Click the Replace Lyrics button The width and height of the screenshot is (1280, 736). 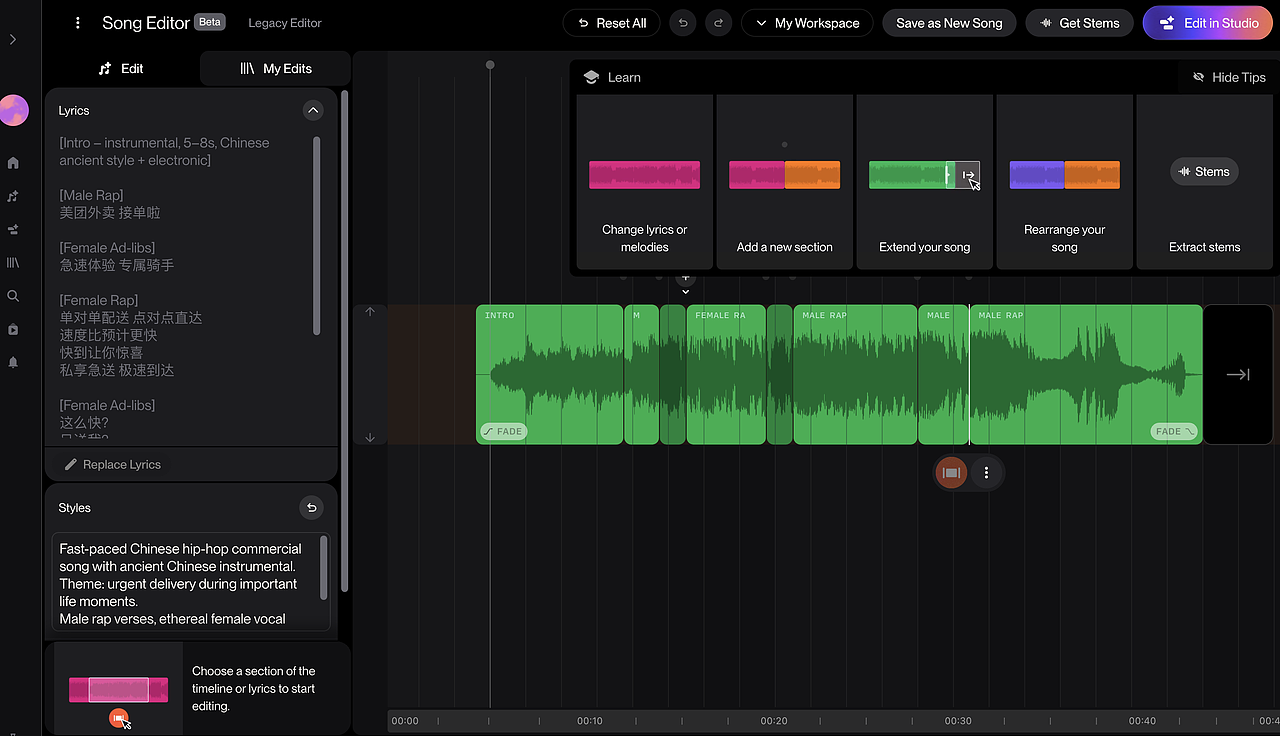tap(112, 464)
